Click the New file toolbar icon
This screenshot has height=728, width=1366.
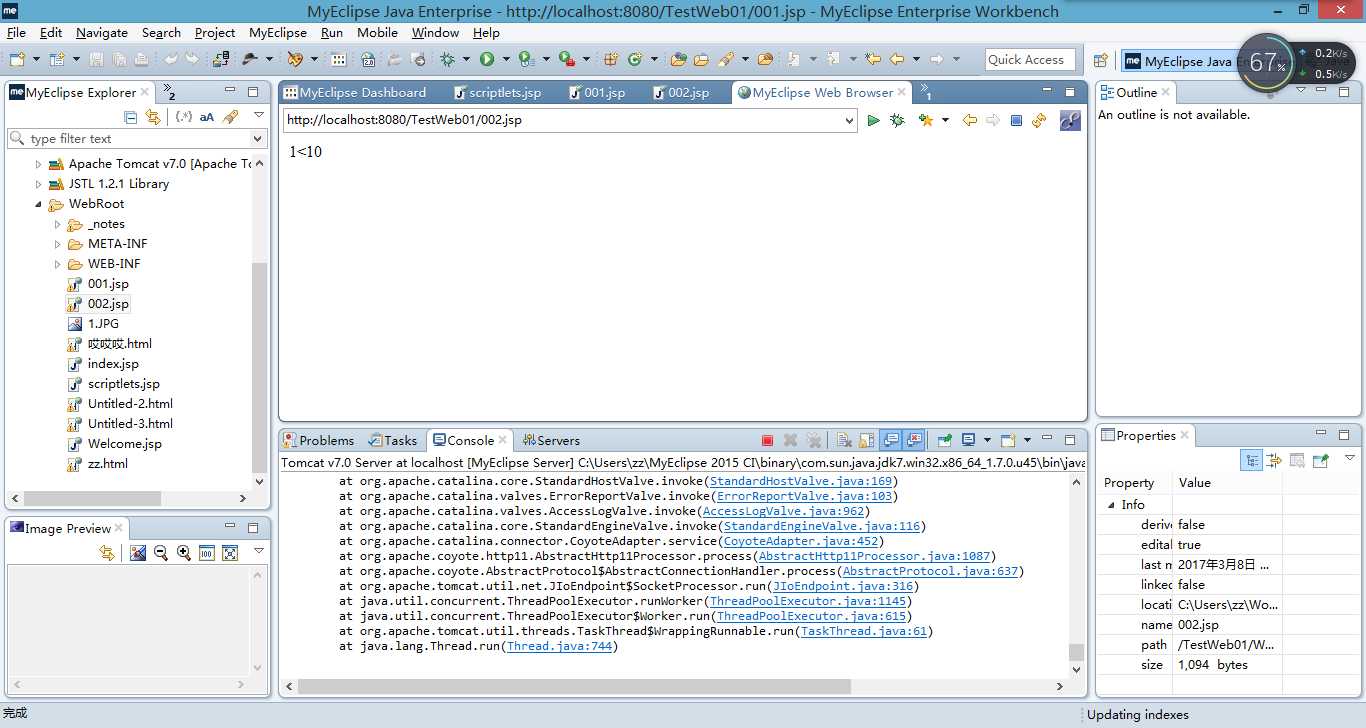tap(17, 59)
